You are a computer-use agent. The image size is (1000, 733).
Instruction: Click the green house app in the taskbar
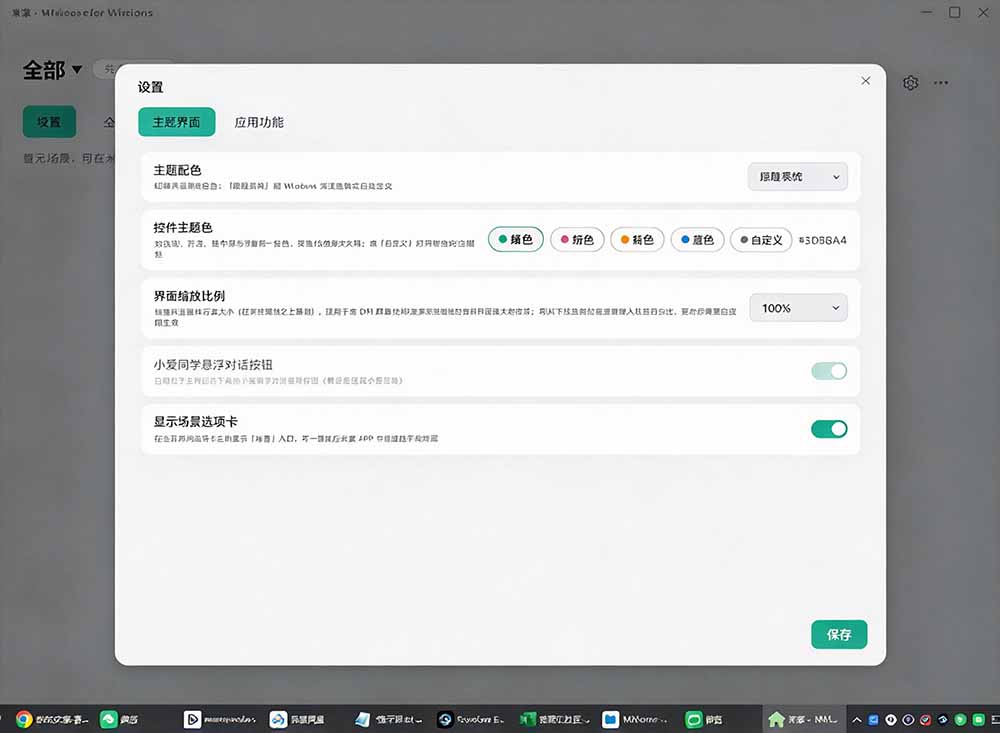coord(804,720)
